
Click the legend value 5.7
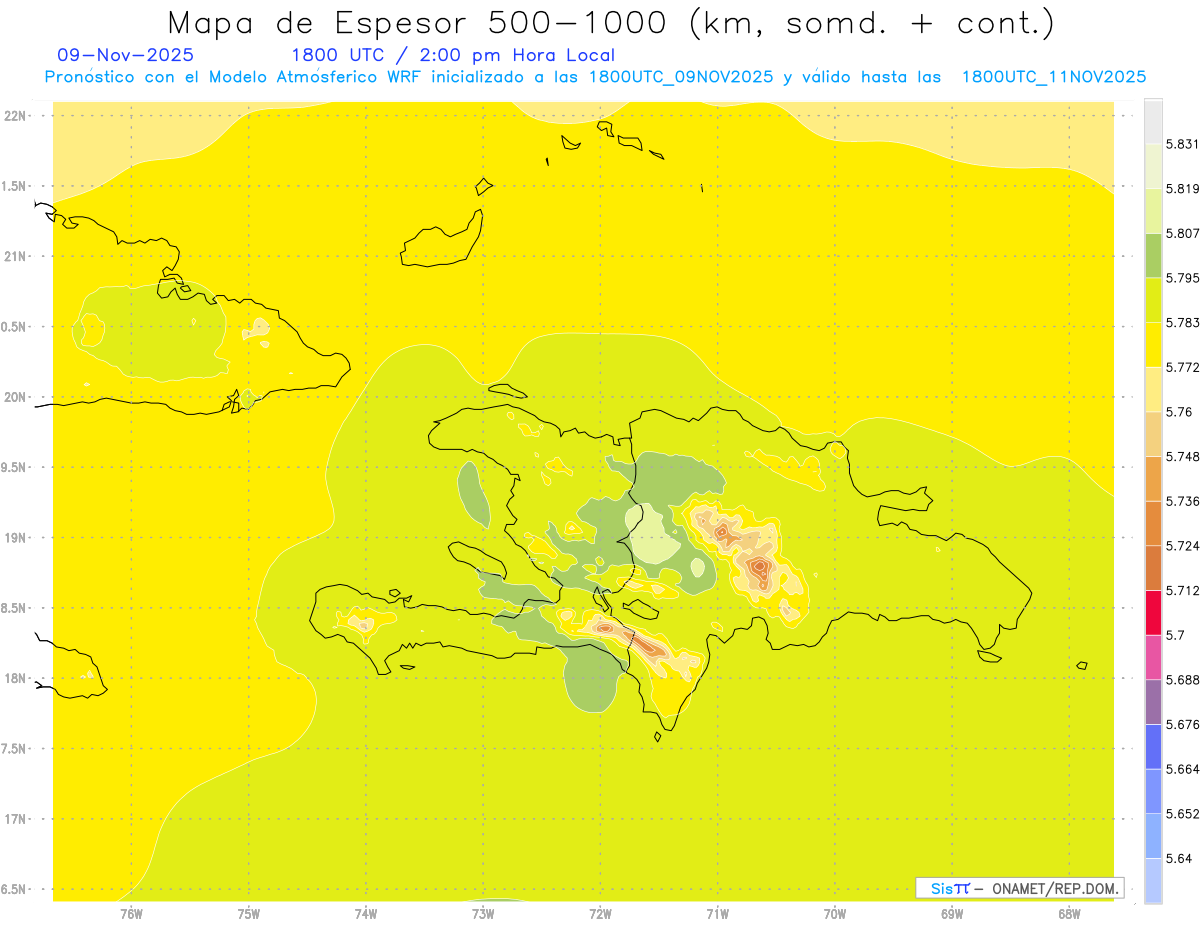coord(1175,635)
